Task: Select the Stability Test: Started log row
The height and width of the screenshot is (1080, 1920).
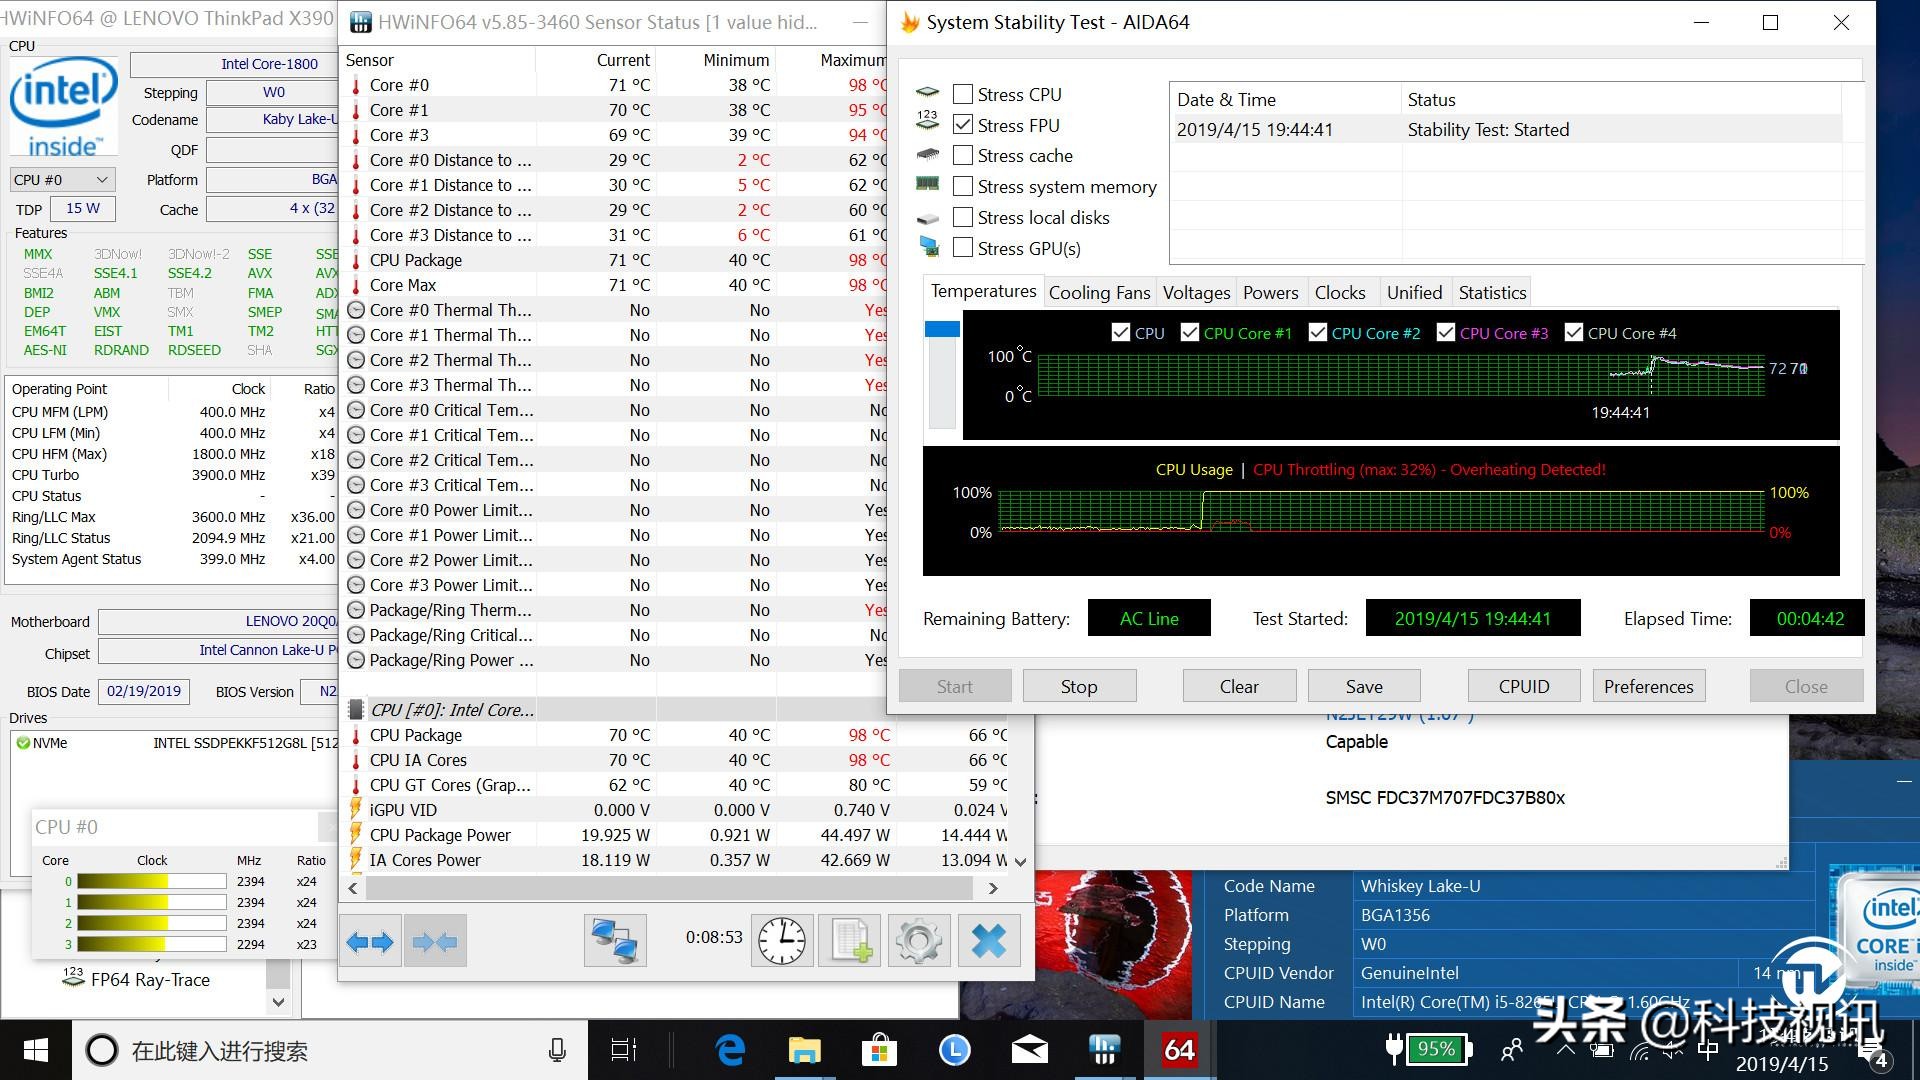Action: (1505, 129)
